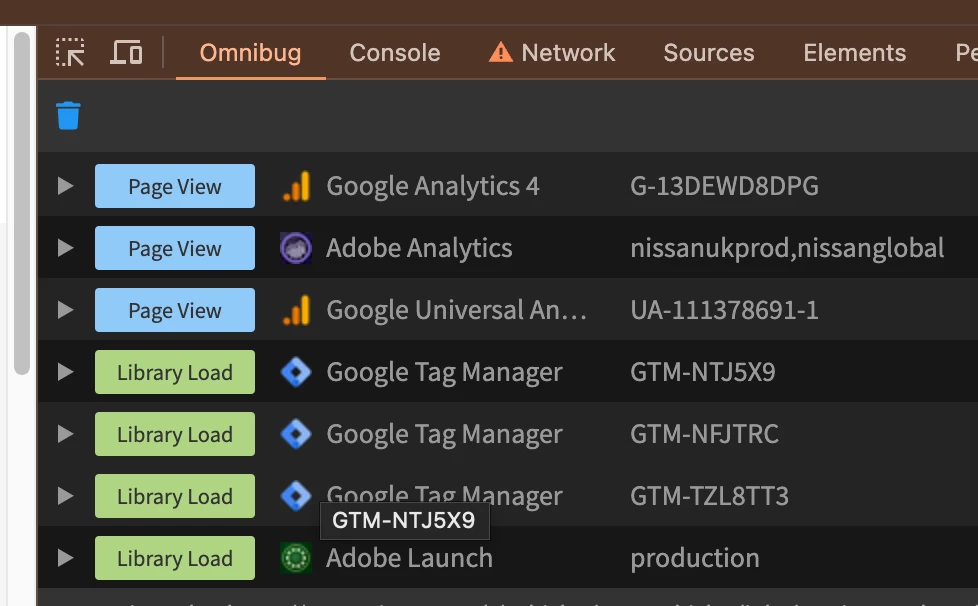This screenshot has width=978, height=606.
Task: Click the Google Analytics 4 provider name
Action: point(433,186)
